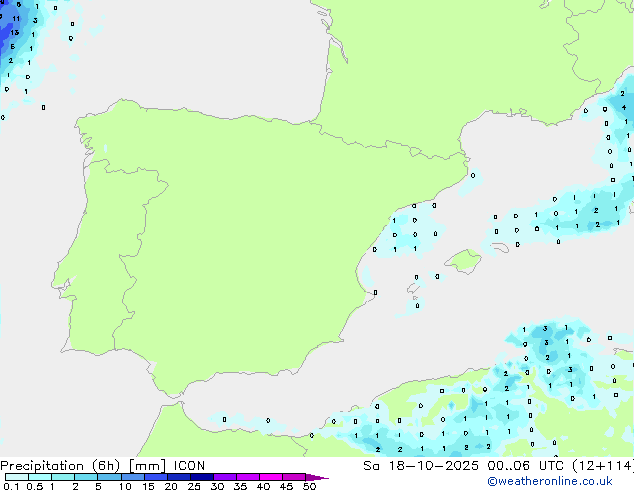Click the '0.1' legend scale label
The height and width of the screenshot is (490, 634).
(x=11, y=486)
